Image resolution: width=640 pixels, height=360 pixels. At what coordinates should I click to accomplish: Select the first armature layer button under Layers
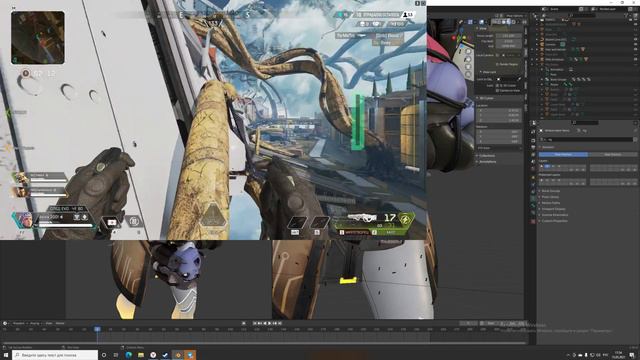(542, 166)
